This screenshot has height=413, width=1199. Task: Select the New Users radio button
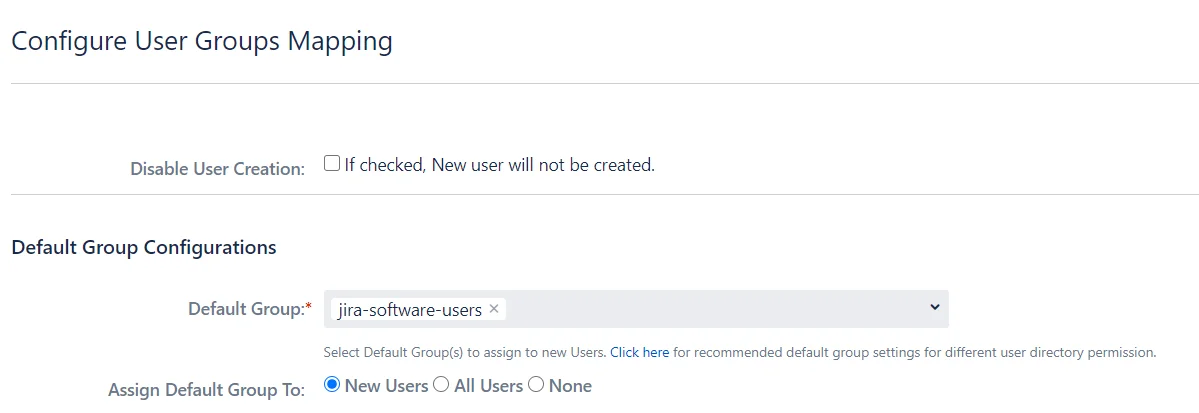pyautogui.click(x=332, y=385)
